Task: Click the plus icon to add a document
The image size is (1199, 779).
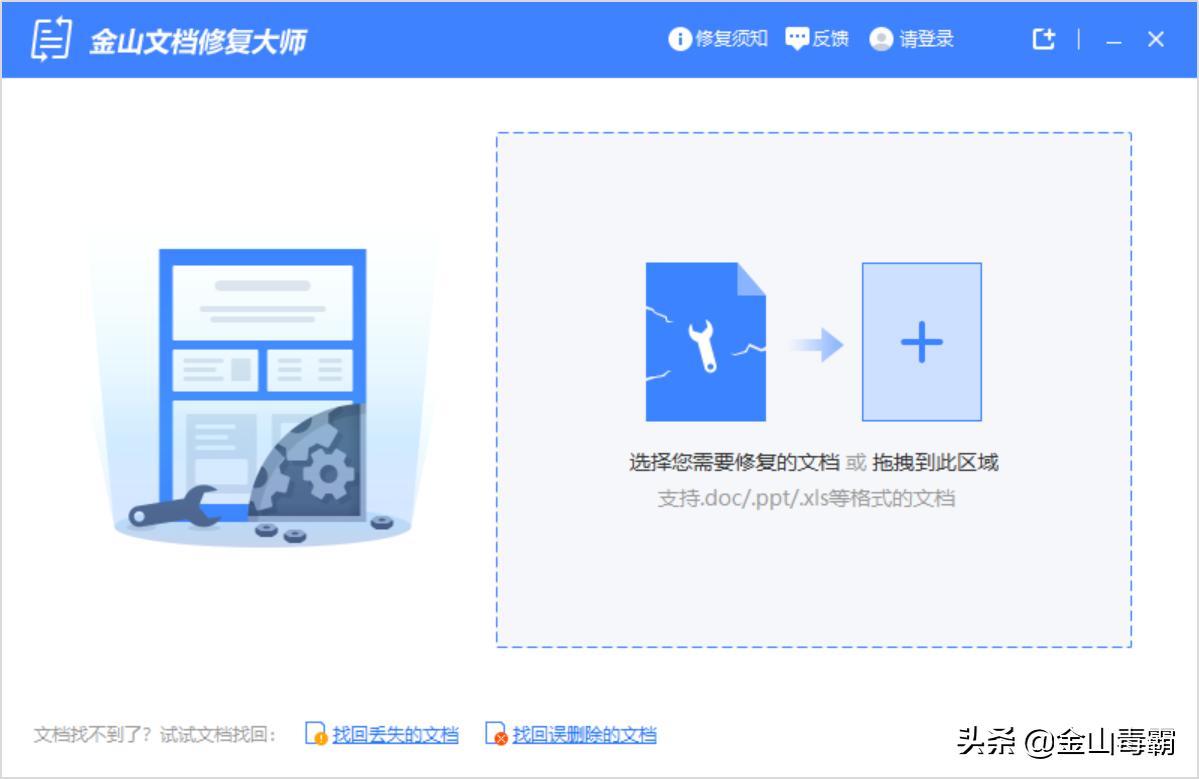Action: (x=922, y=342)
